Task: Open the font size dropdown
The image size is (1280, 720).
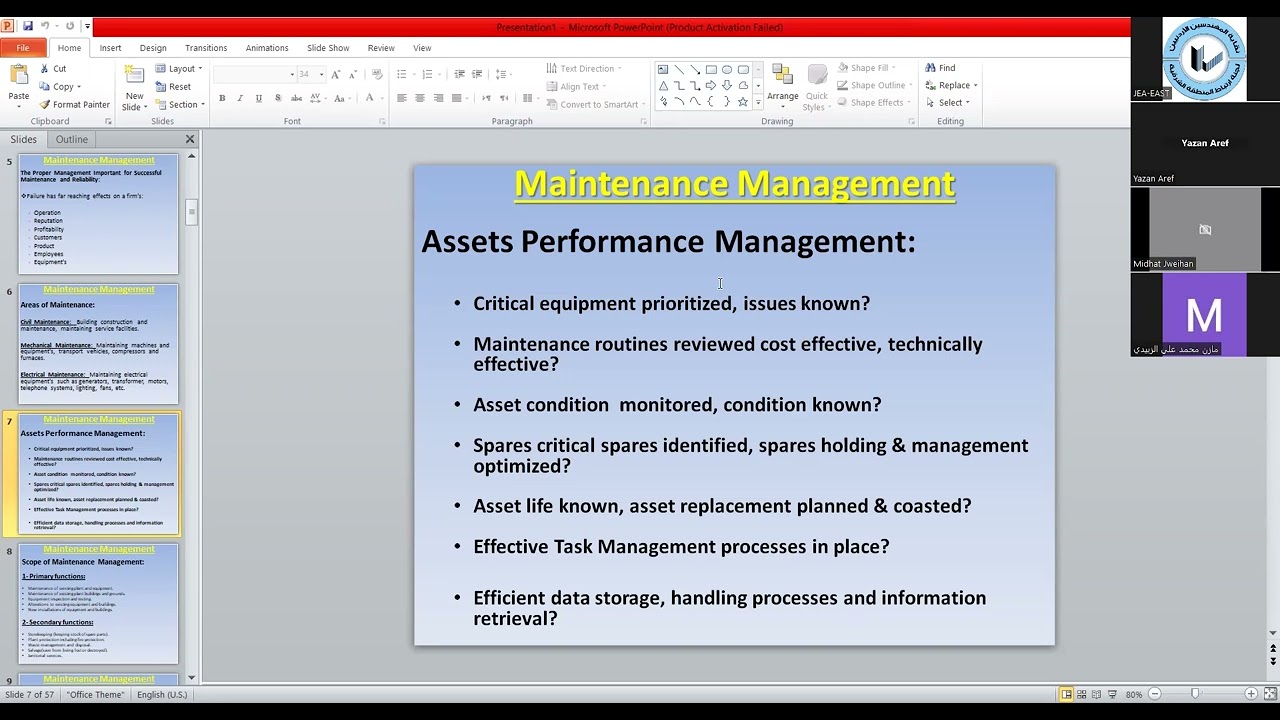Action: [x=321, y=74]
